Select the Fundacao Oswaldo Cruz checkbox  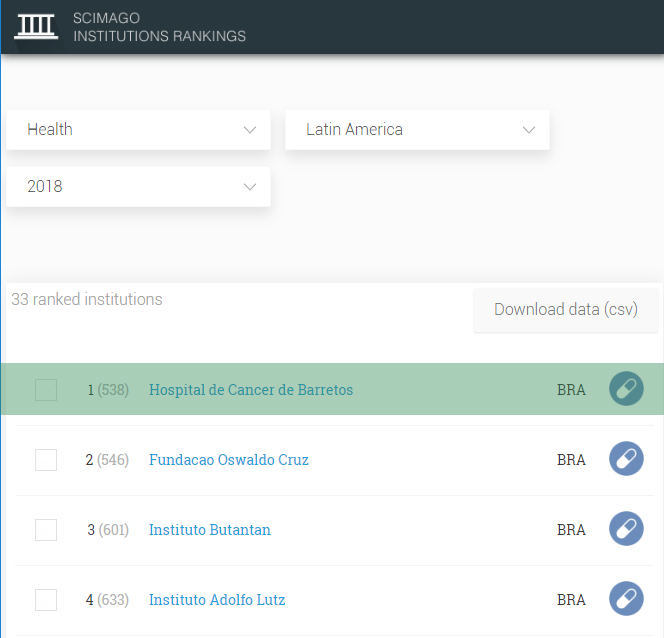point(46,460)
